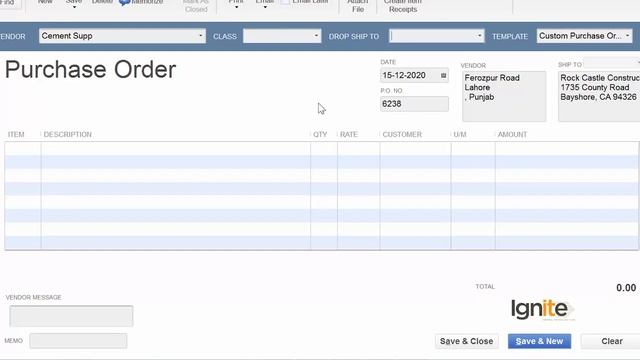The width and height of the screenshot is (640, 360).
Task: Click the first row Customer cell
Action: 416,149
